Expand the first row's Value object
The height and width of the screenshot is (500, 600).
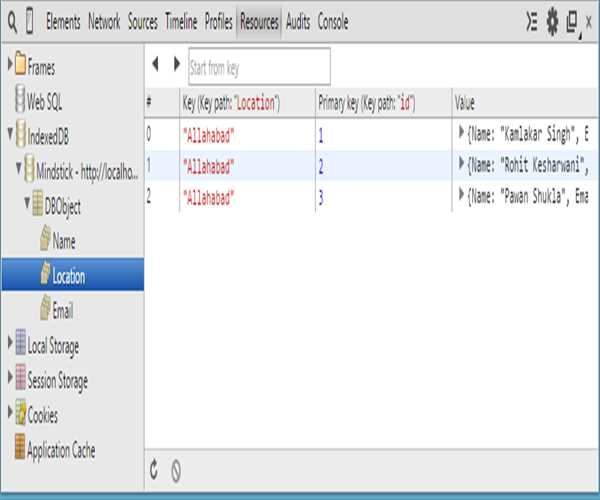click(461, 132)
